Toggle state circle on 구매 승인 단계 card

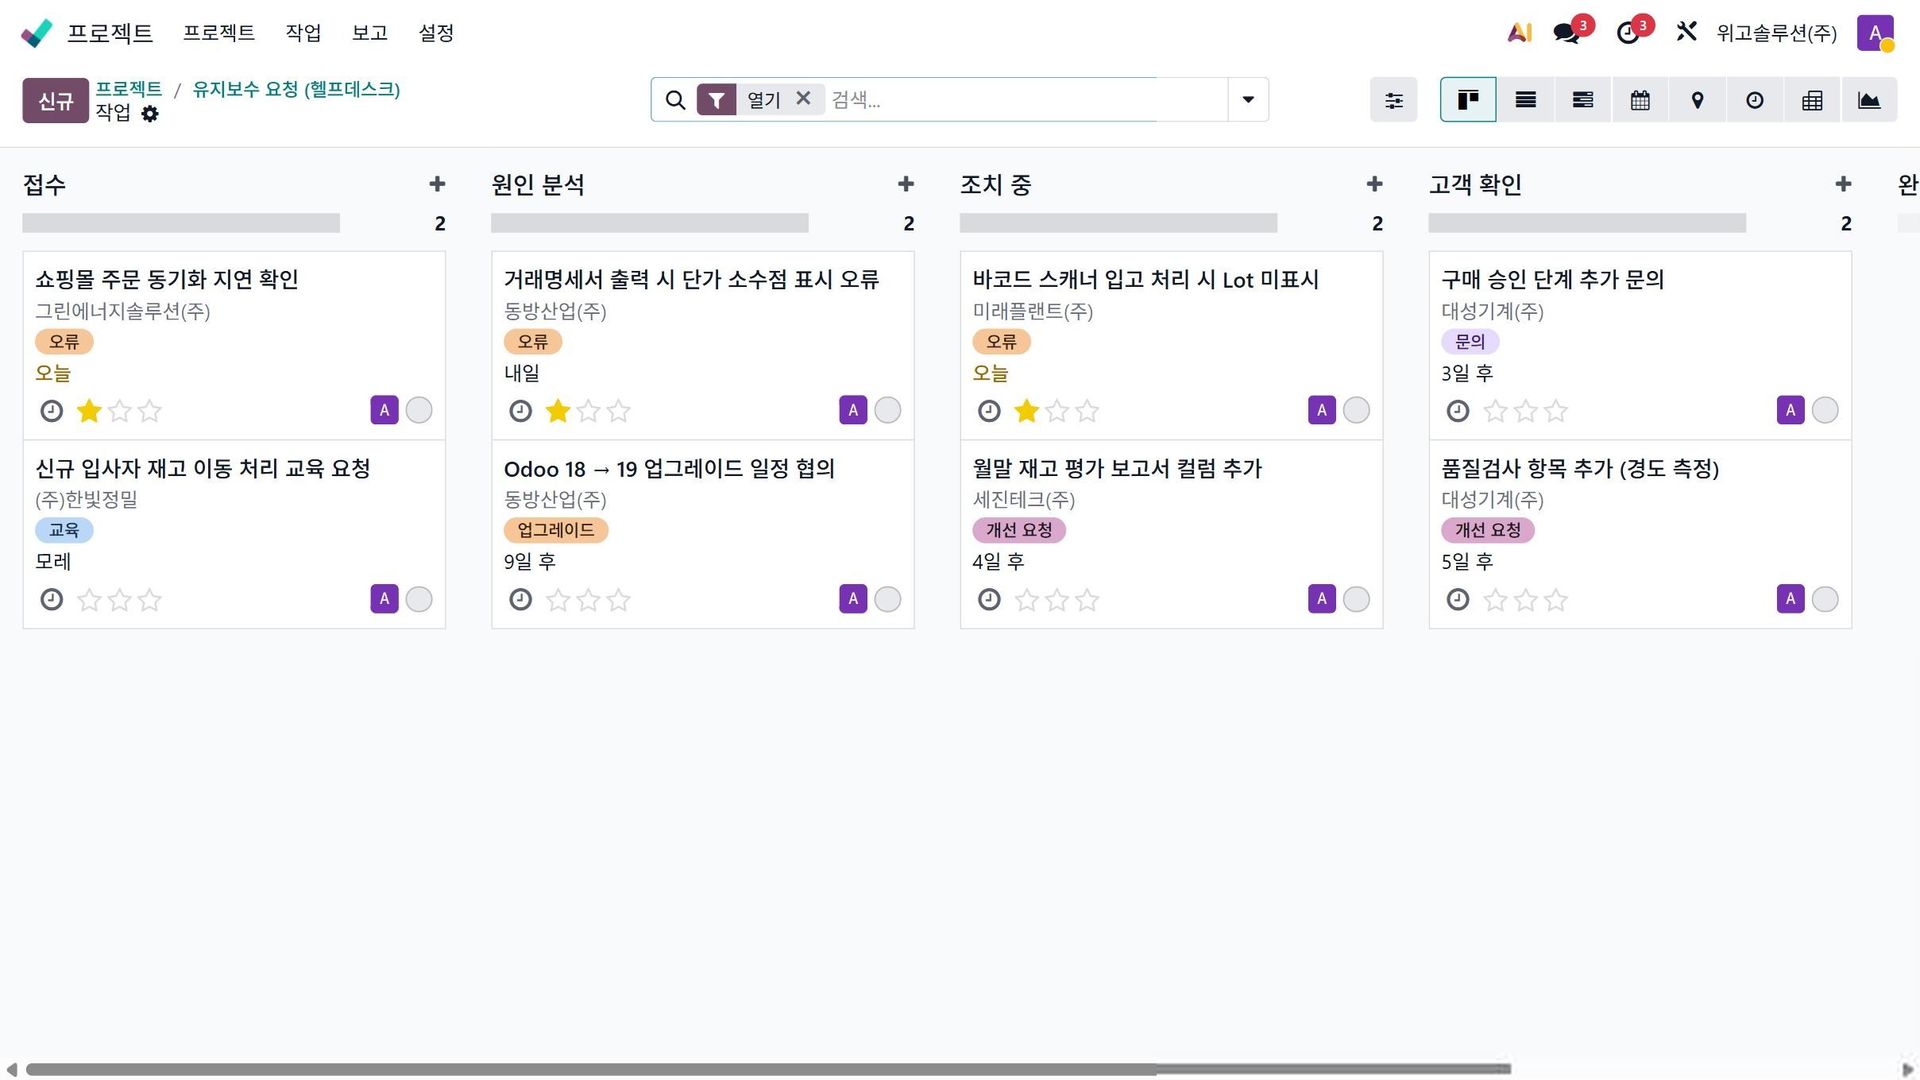pos(1825,410)
